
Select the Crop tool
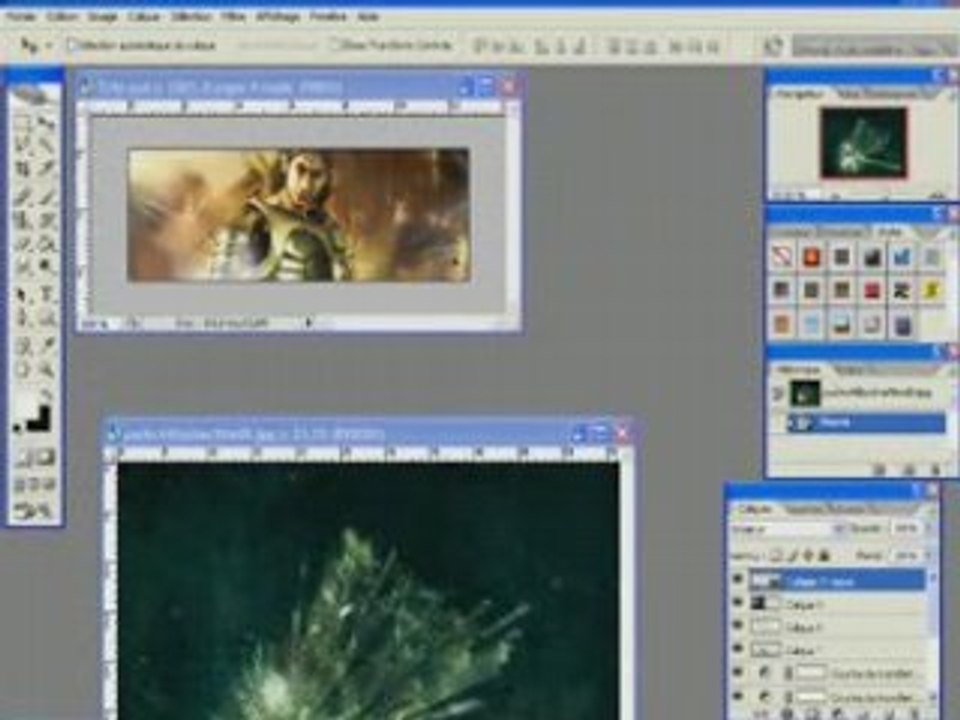pos(22,168)
